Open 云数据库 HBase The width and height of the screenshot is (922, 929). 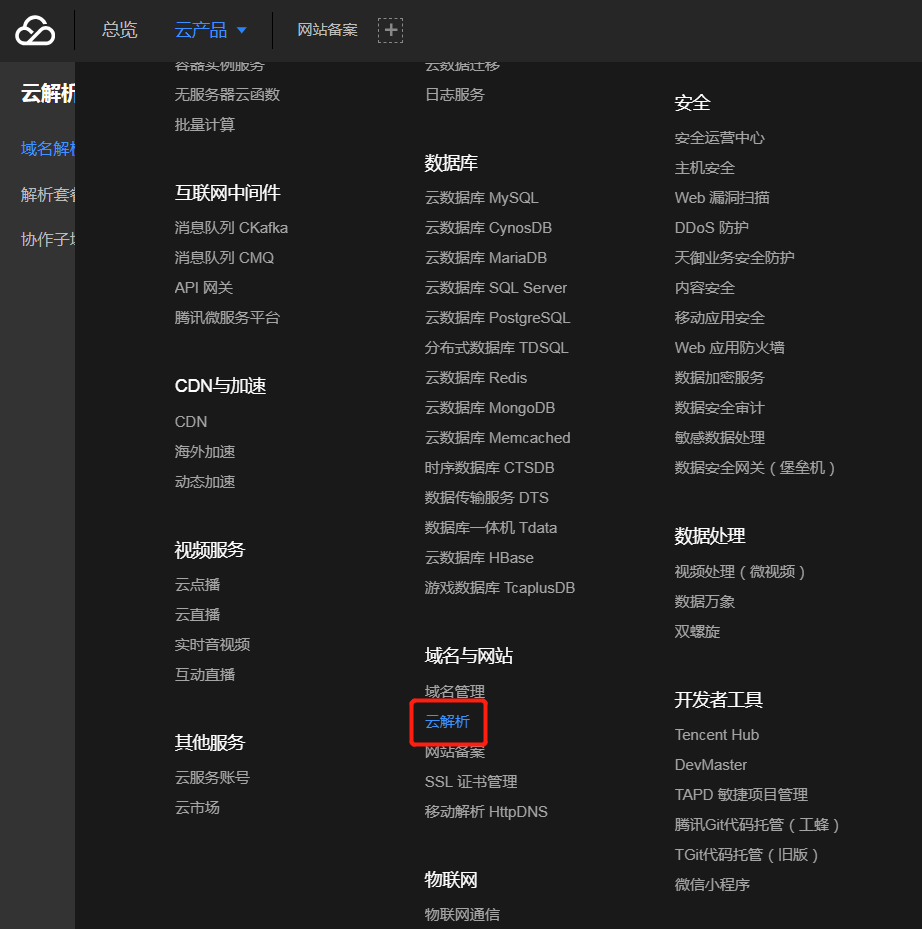tap(479, 558)
